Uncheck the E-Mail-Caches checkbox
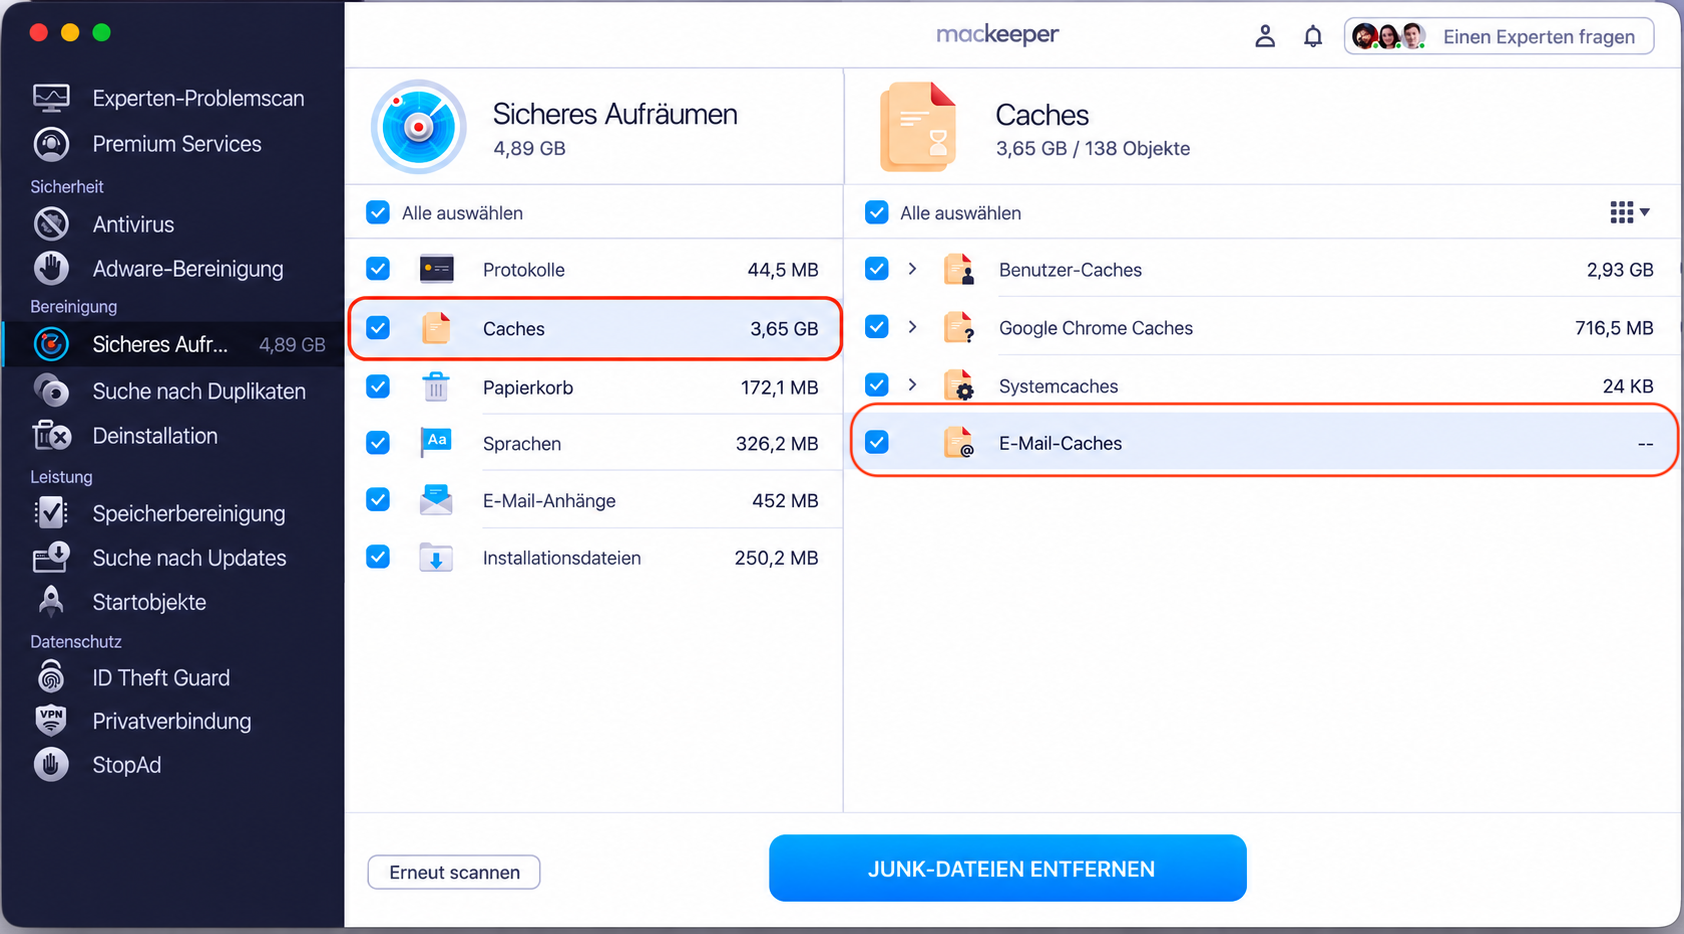Screen dimensions: 1684x934 pos(877,441)
